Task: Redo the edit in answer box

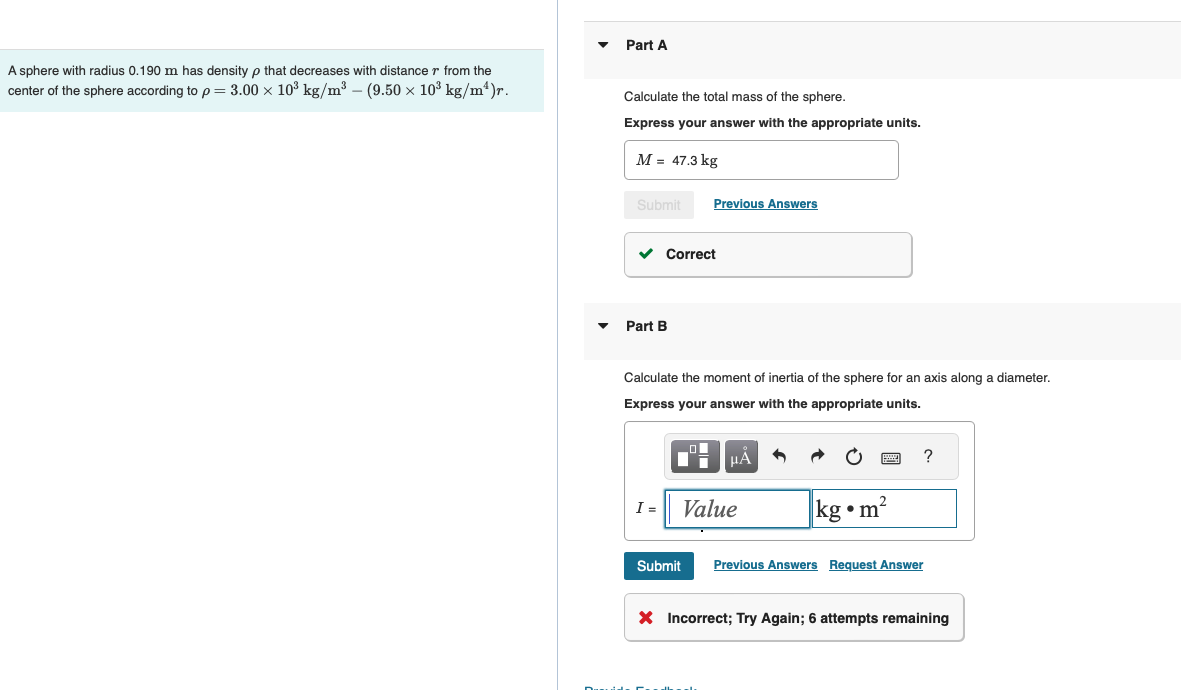Action: [x=817, y=456]
